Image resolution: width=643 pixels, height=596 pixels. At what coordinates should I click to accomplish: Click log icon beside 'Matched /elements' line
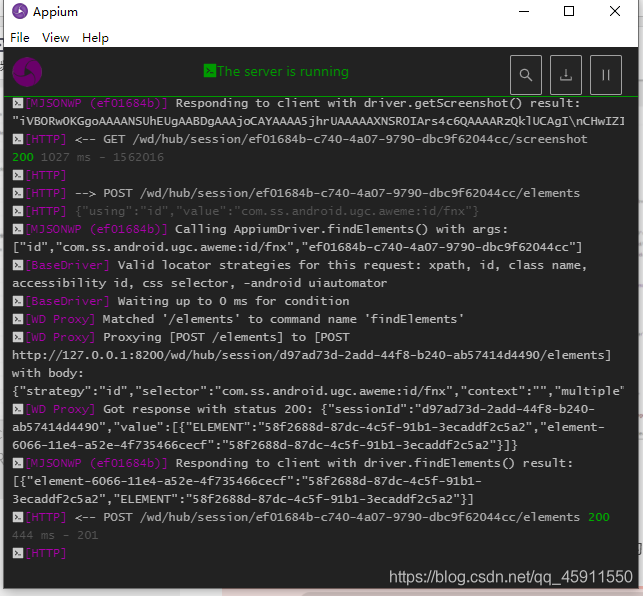click(x=18, y=319)
